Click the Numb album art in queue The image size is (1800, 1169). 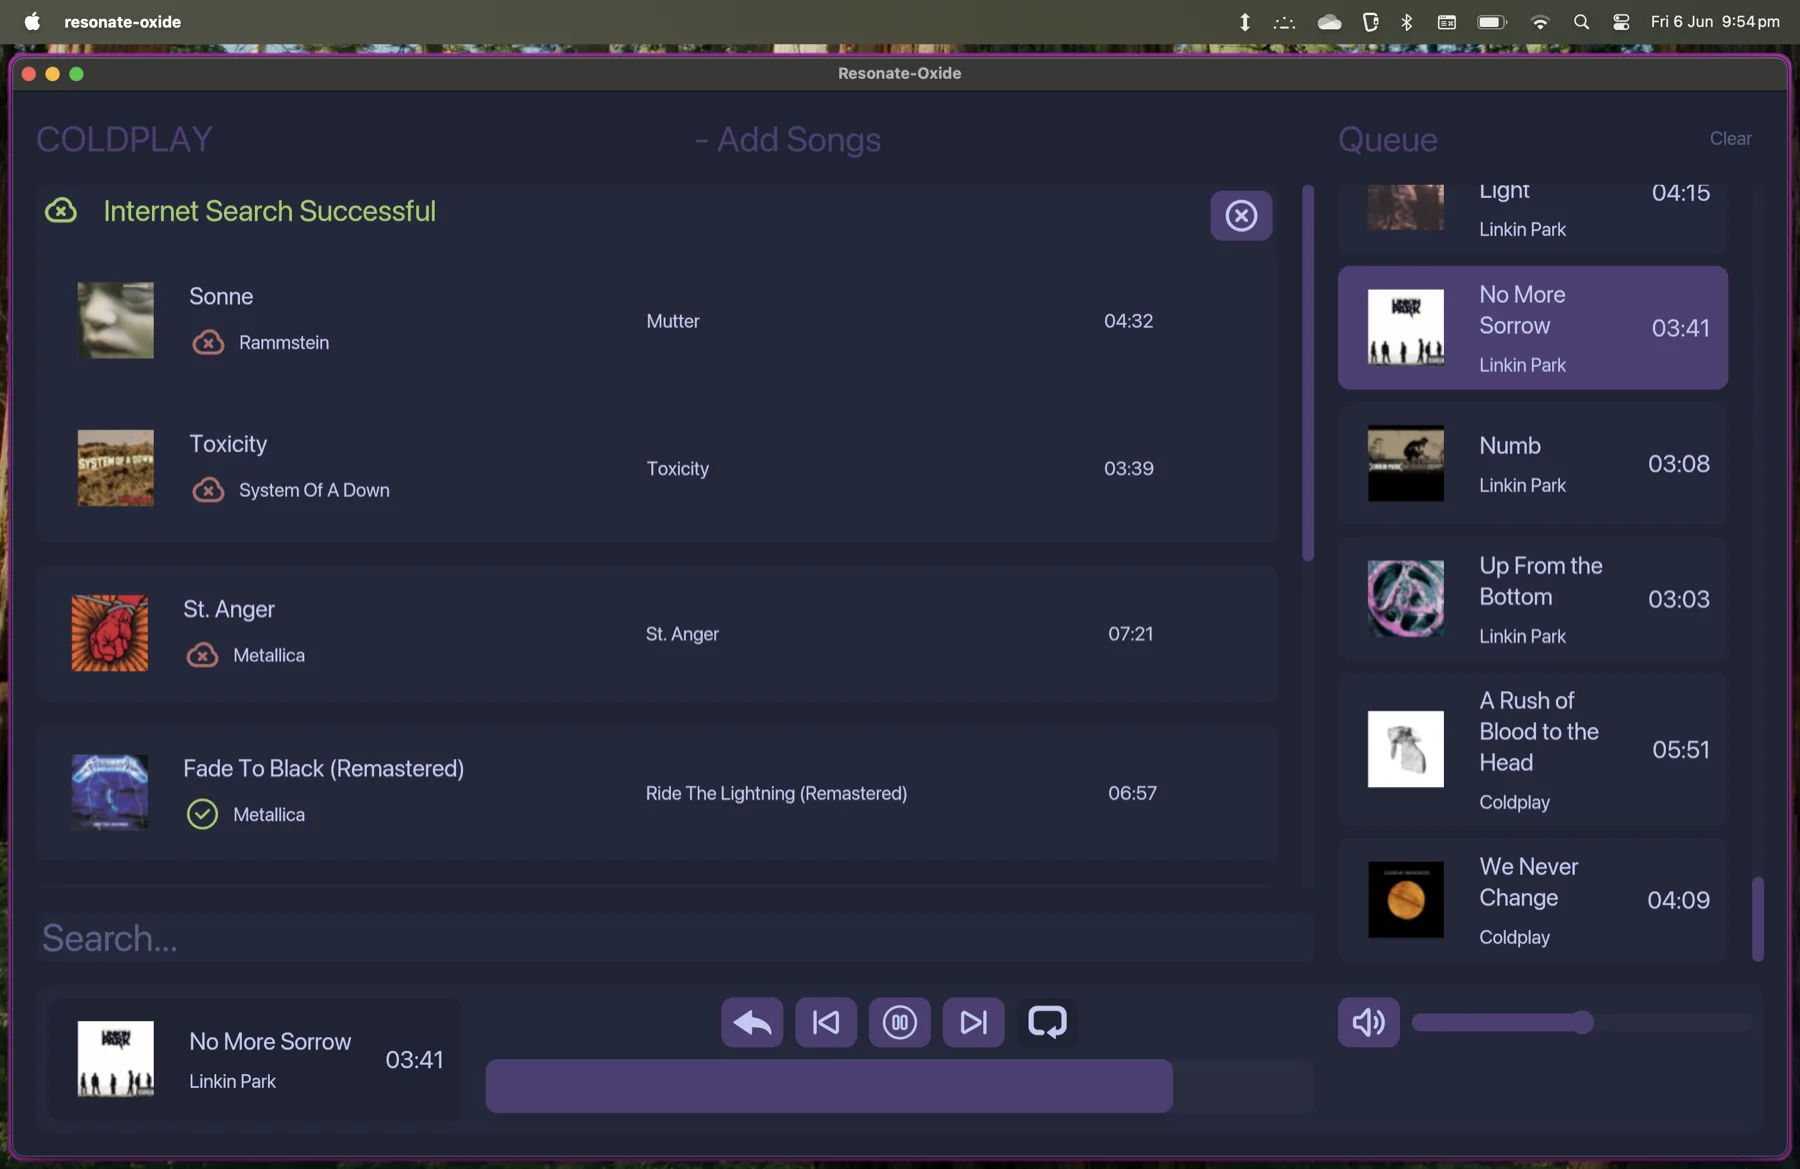pyautogui.click(x=1406, y=464)
